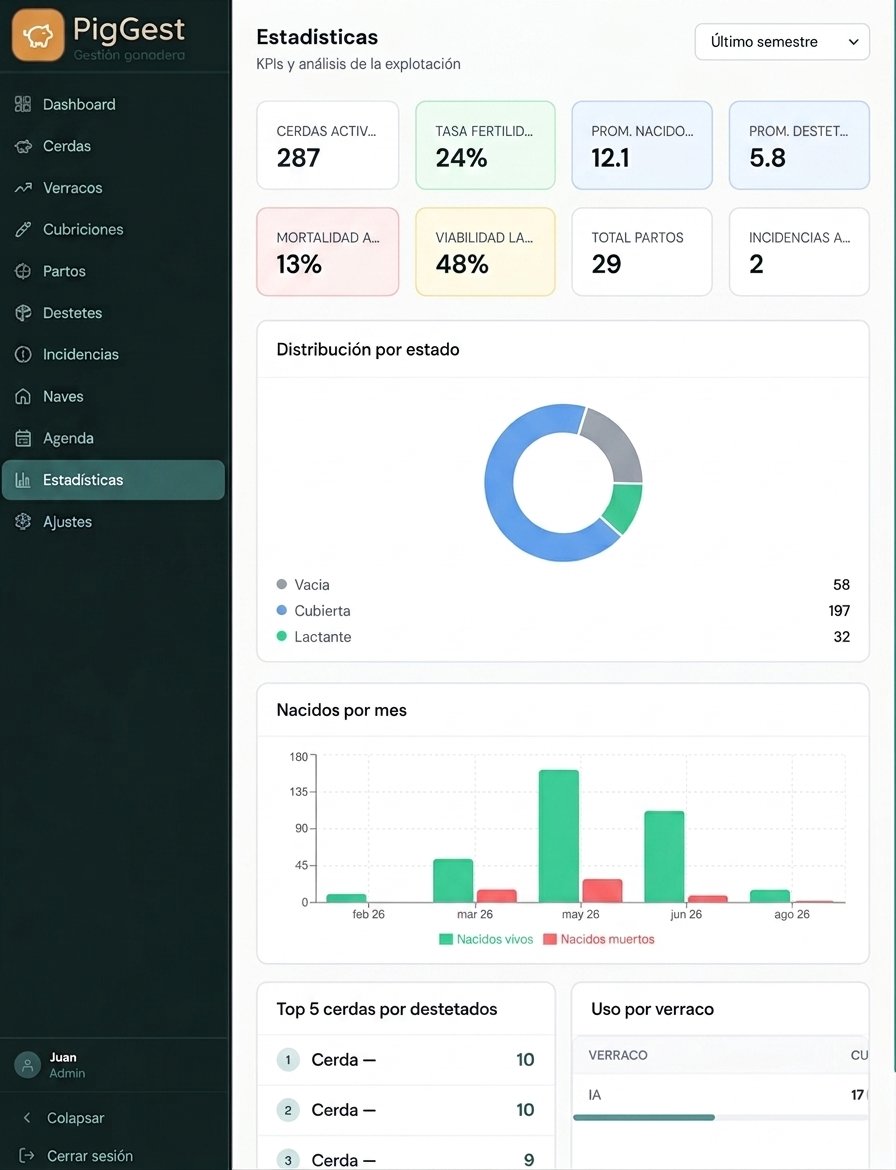Viewport: 896px width, 1170px height.
Task: Click the Estadísticas bar chart icon
Action: click(23, 480)
